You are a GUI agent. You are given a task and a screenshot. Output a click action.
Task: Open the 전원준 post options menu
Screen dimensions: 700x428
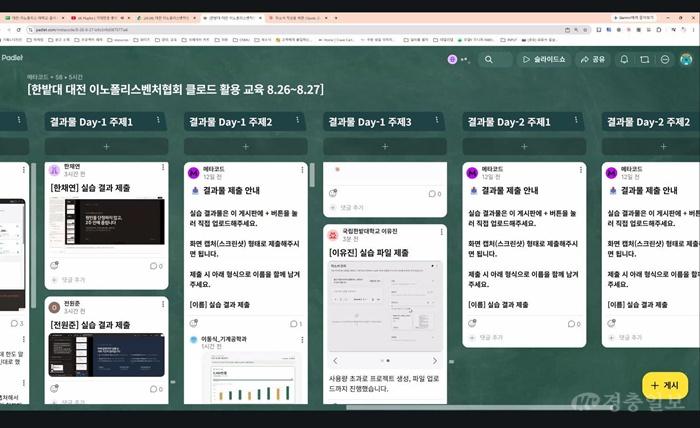click(x=163, y=304)
